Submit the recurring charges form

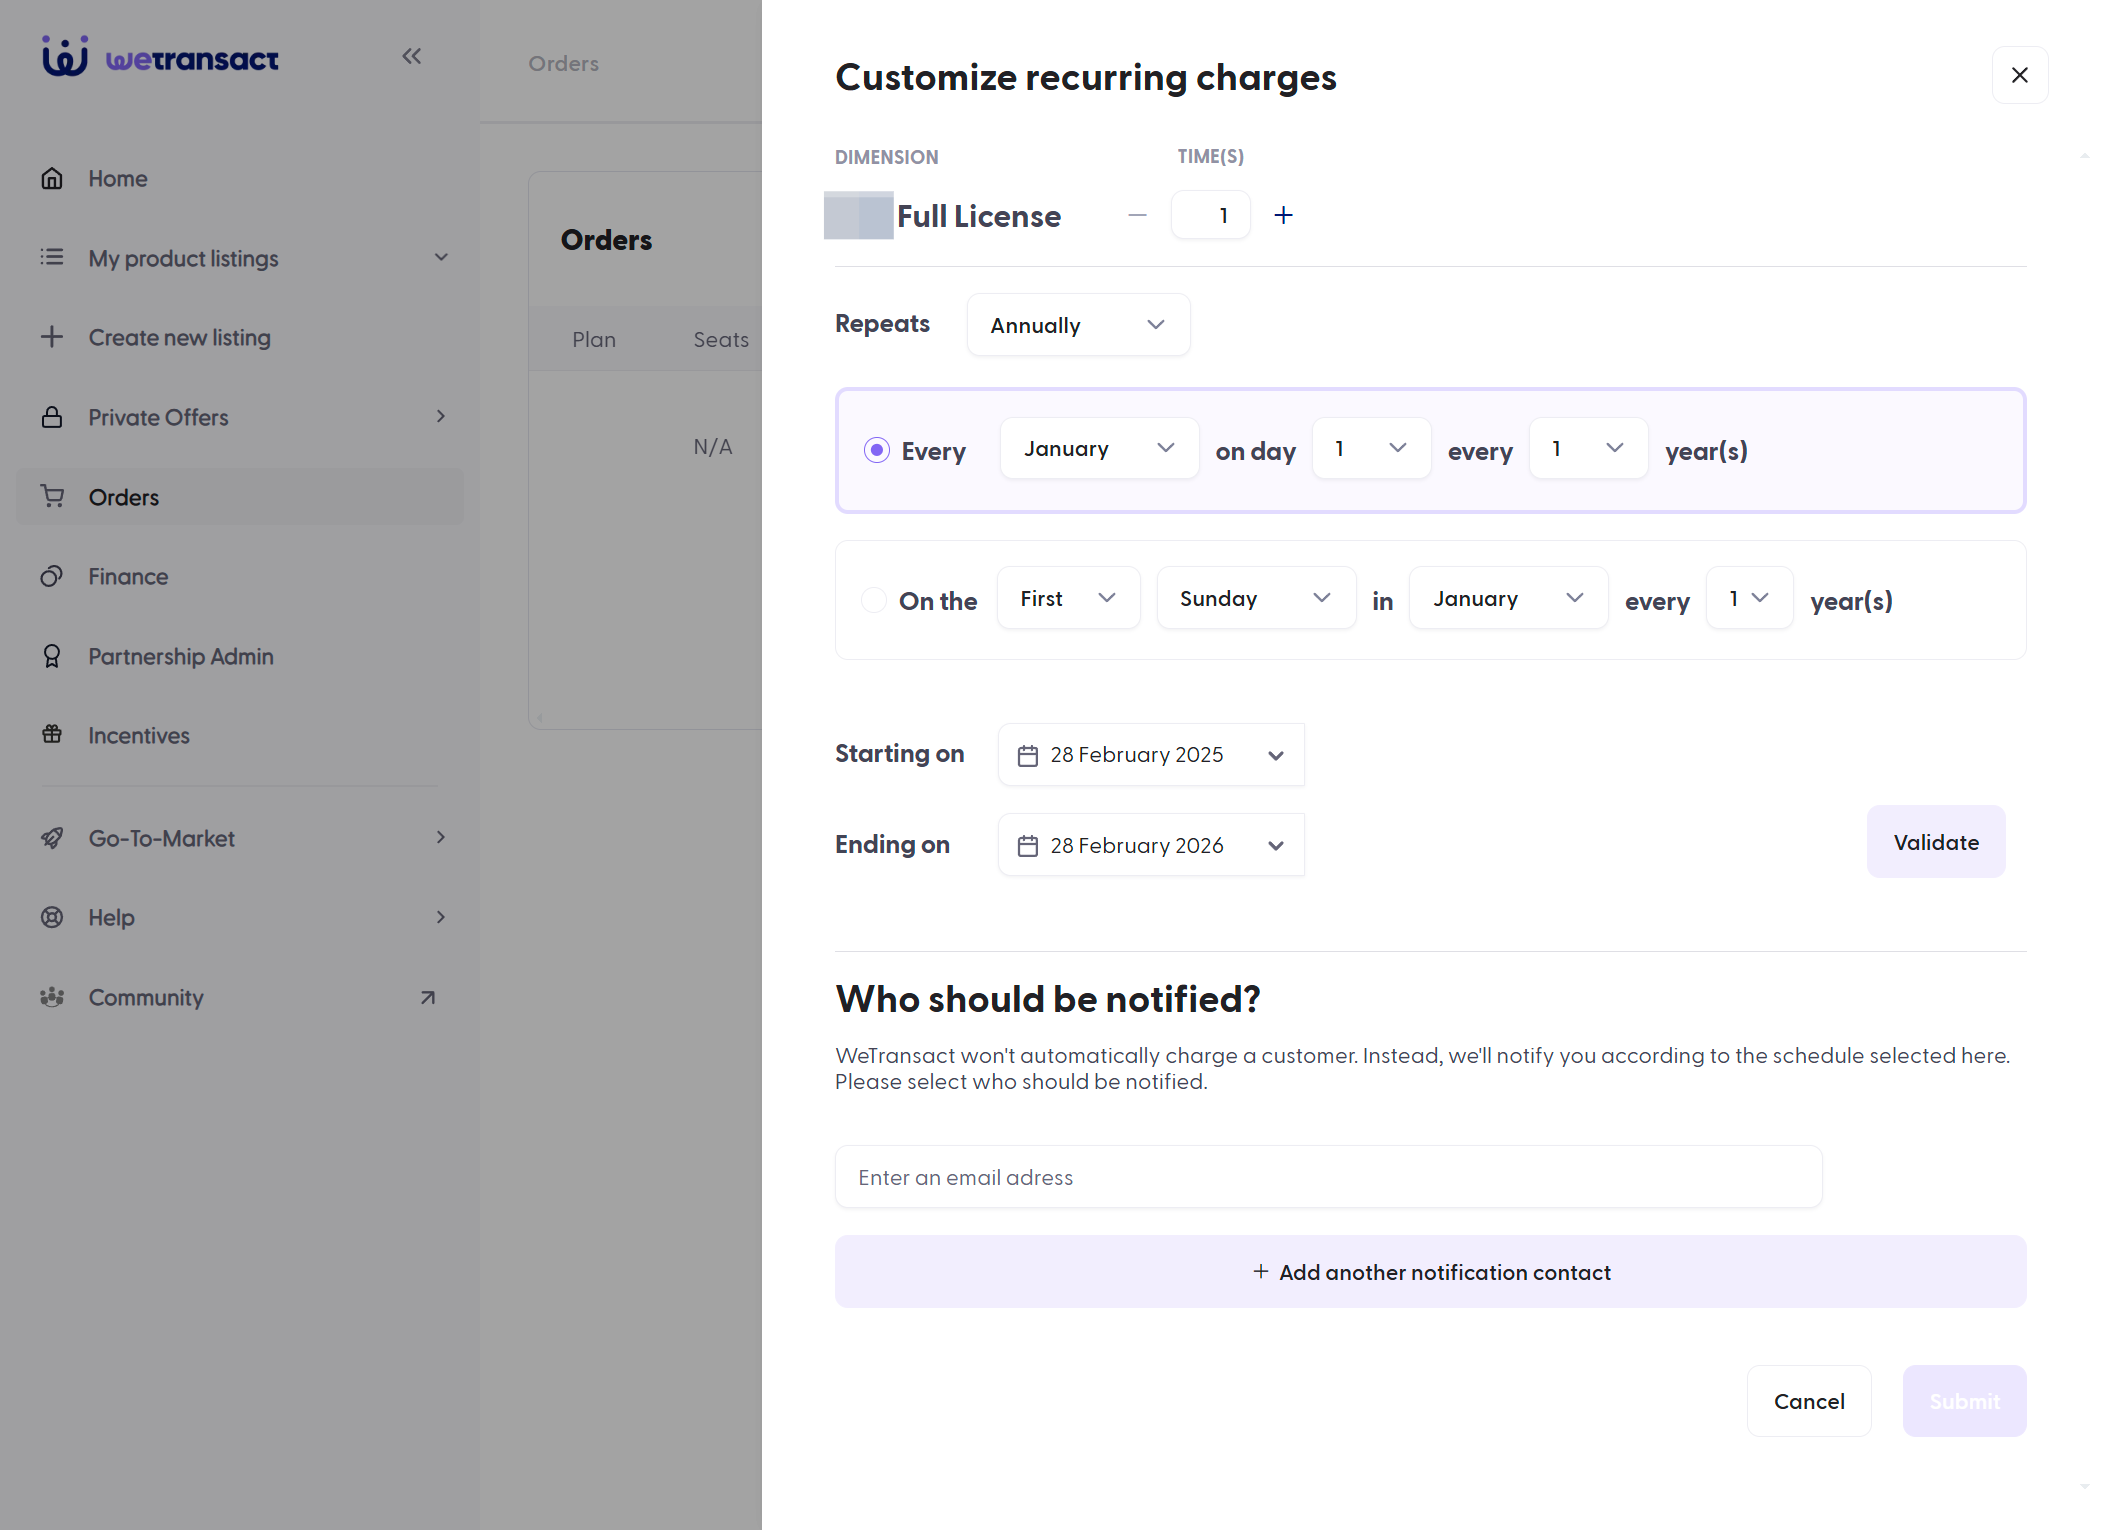click(x=1964, y=1401)
